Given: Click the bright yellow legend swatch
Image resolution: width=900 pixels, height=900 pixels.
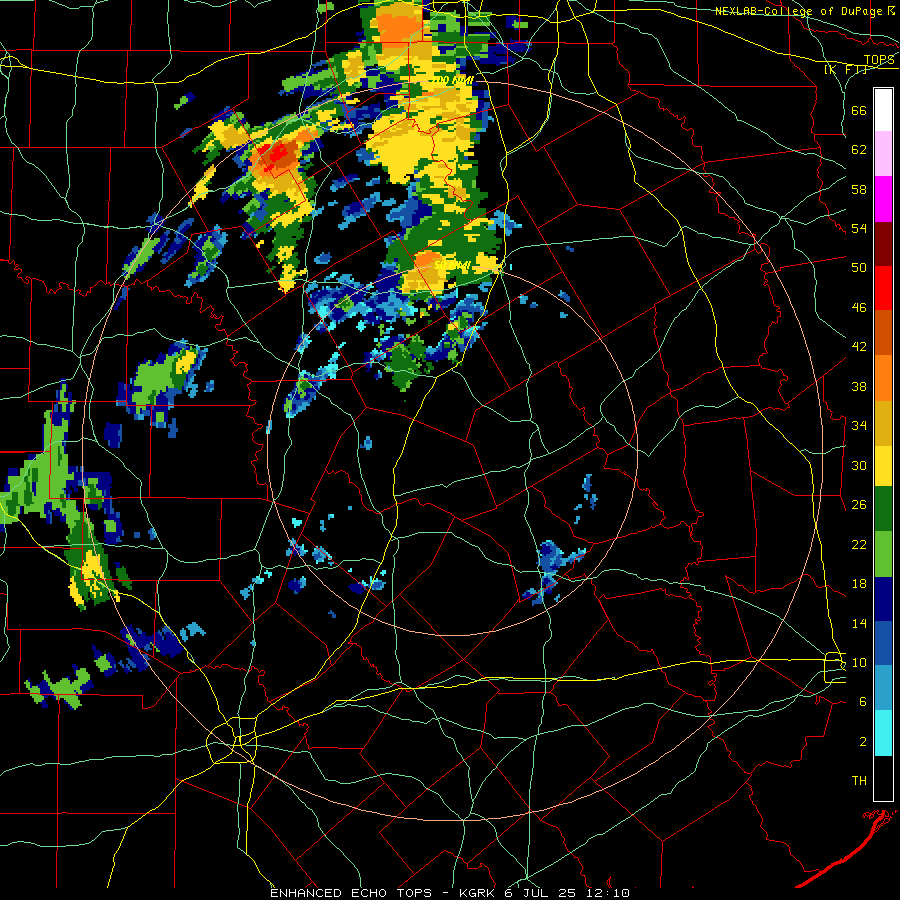Looking at the screenshot, I should [x=883, y=466].
